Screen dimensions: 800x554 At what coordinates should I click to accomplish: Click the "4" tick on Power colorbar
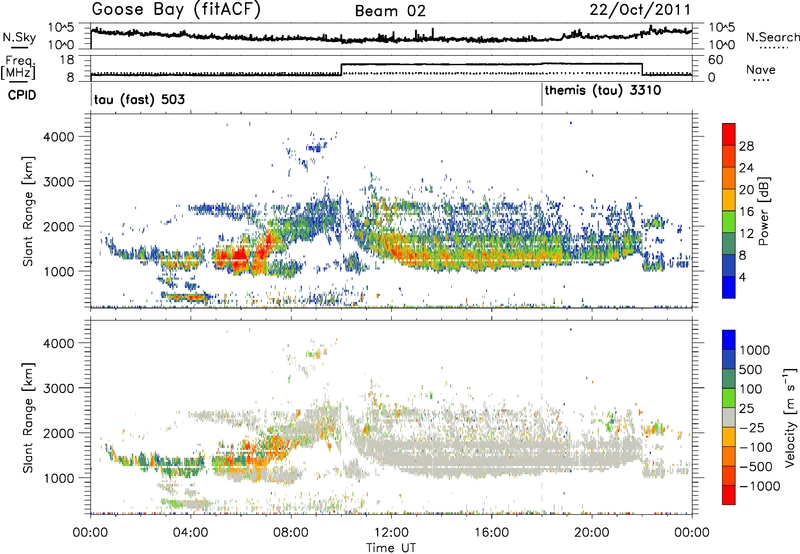click(x=742, y=277)
